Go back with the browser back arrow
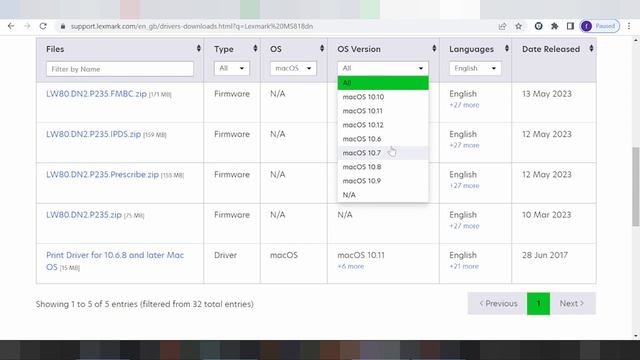 click(x=11, y=26)
